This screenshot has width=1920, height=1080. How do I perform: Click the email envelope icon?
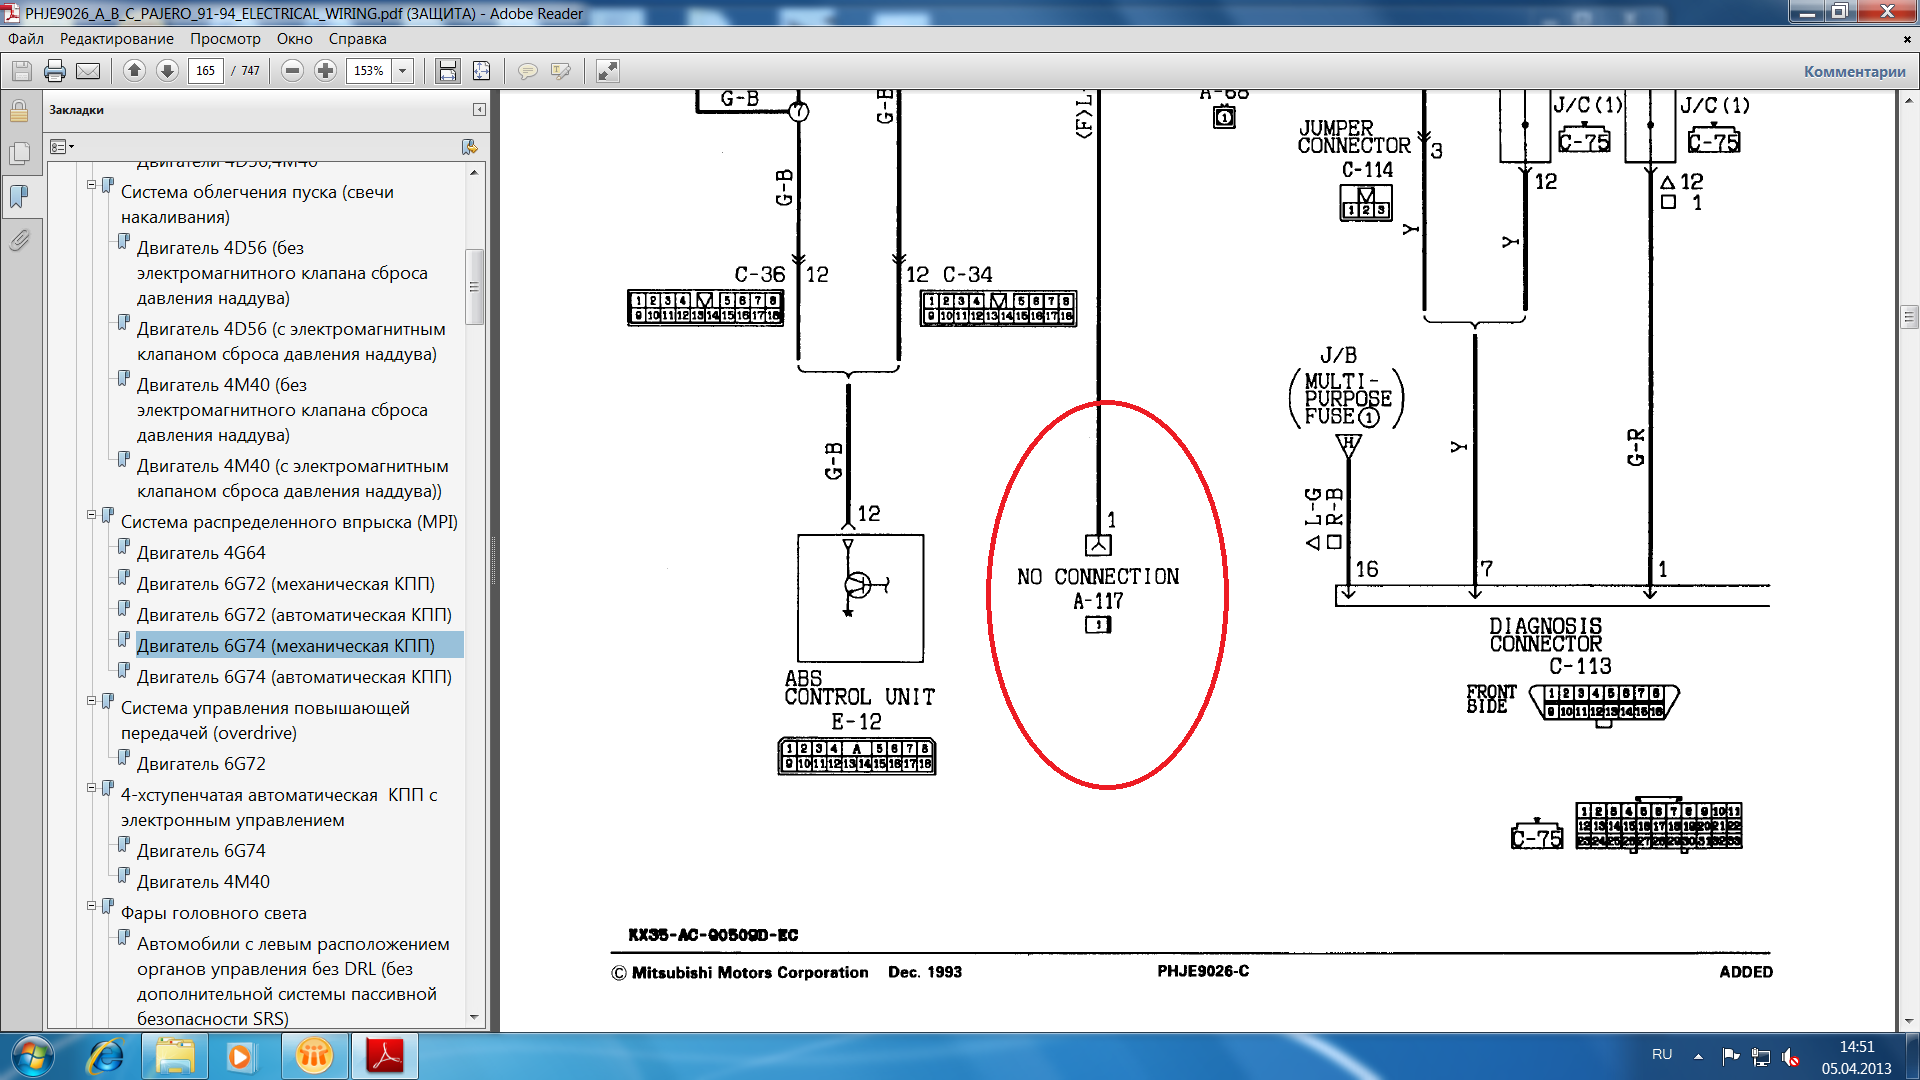[88, 71]
